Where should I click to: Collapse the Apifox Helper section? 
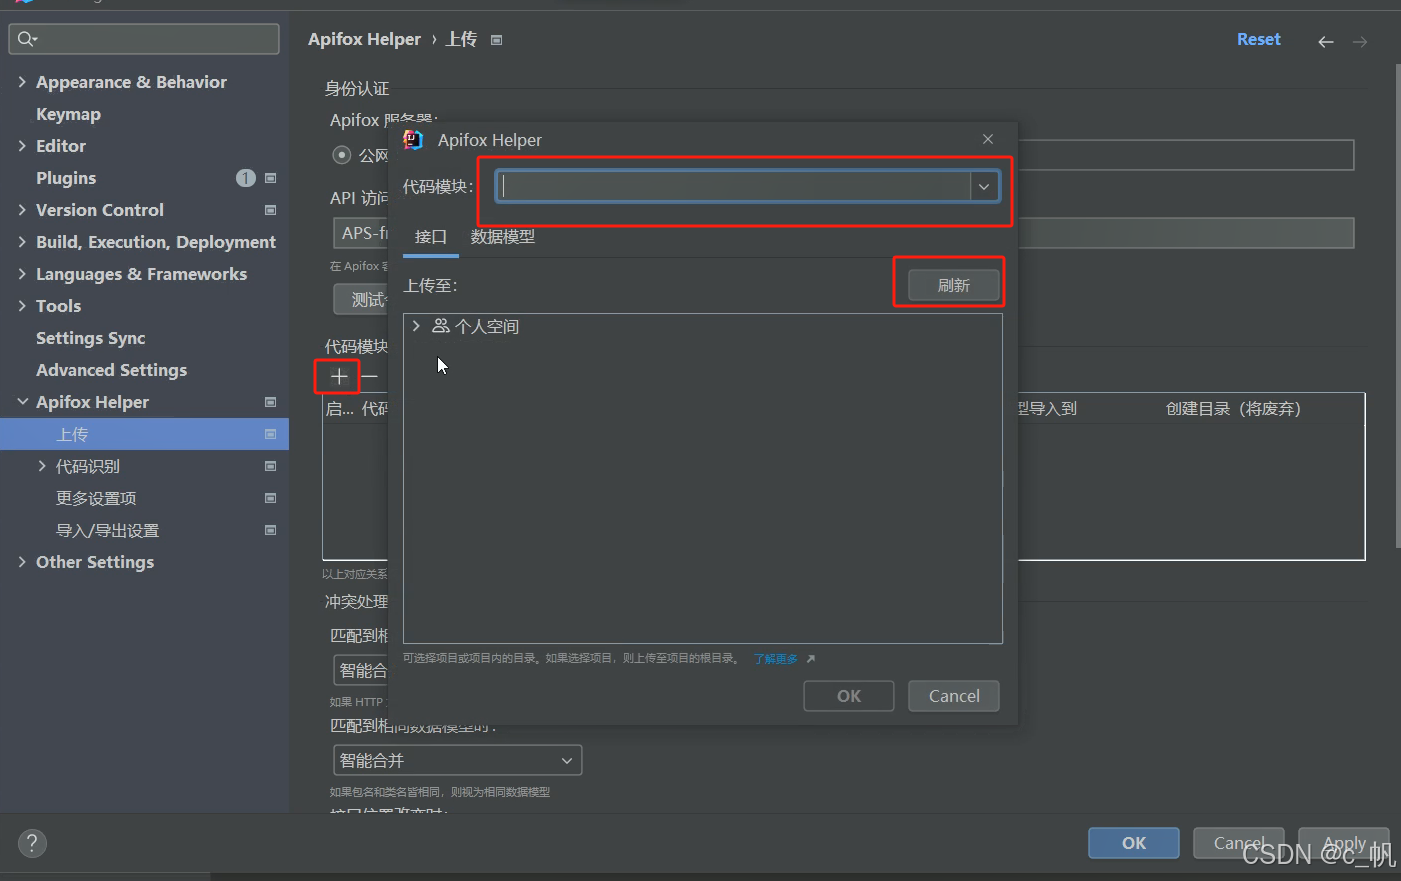22,402
